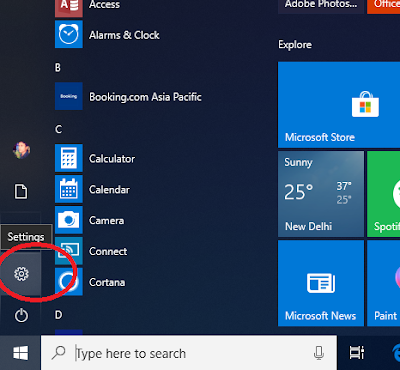Image resolution: width=400 pixels, height=370 pixels.
Task: Select the Calculator label
Action: [x=112, y=159]
